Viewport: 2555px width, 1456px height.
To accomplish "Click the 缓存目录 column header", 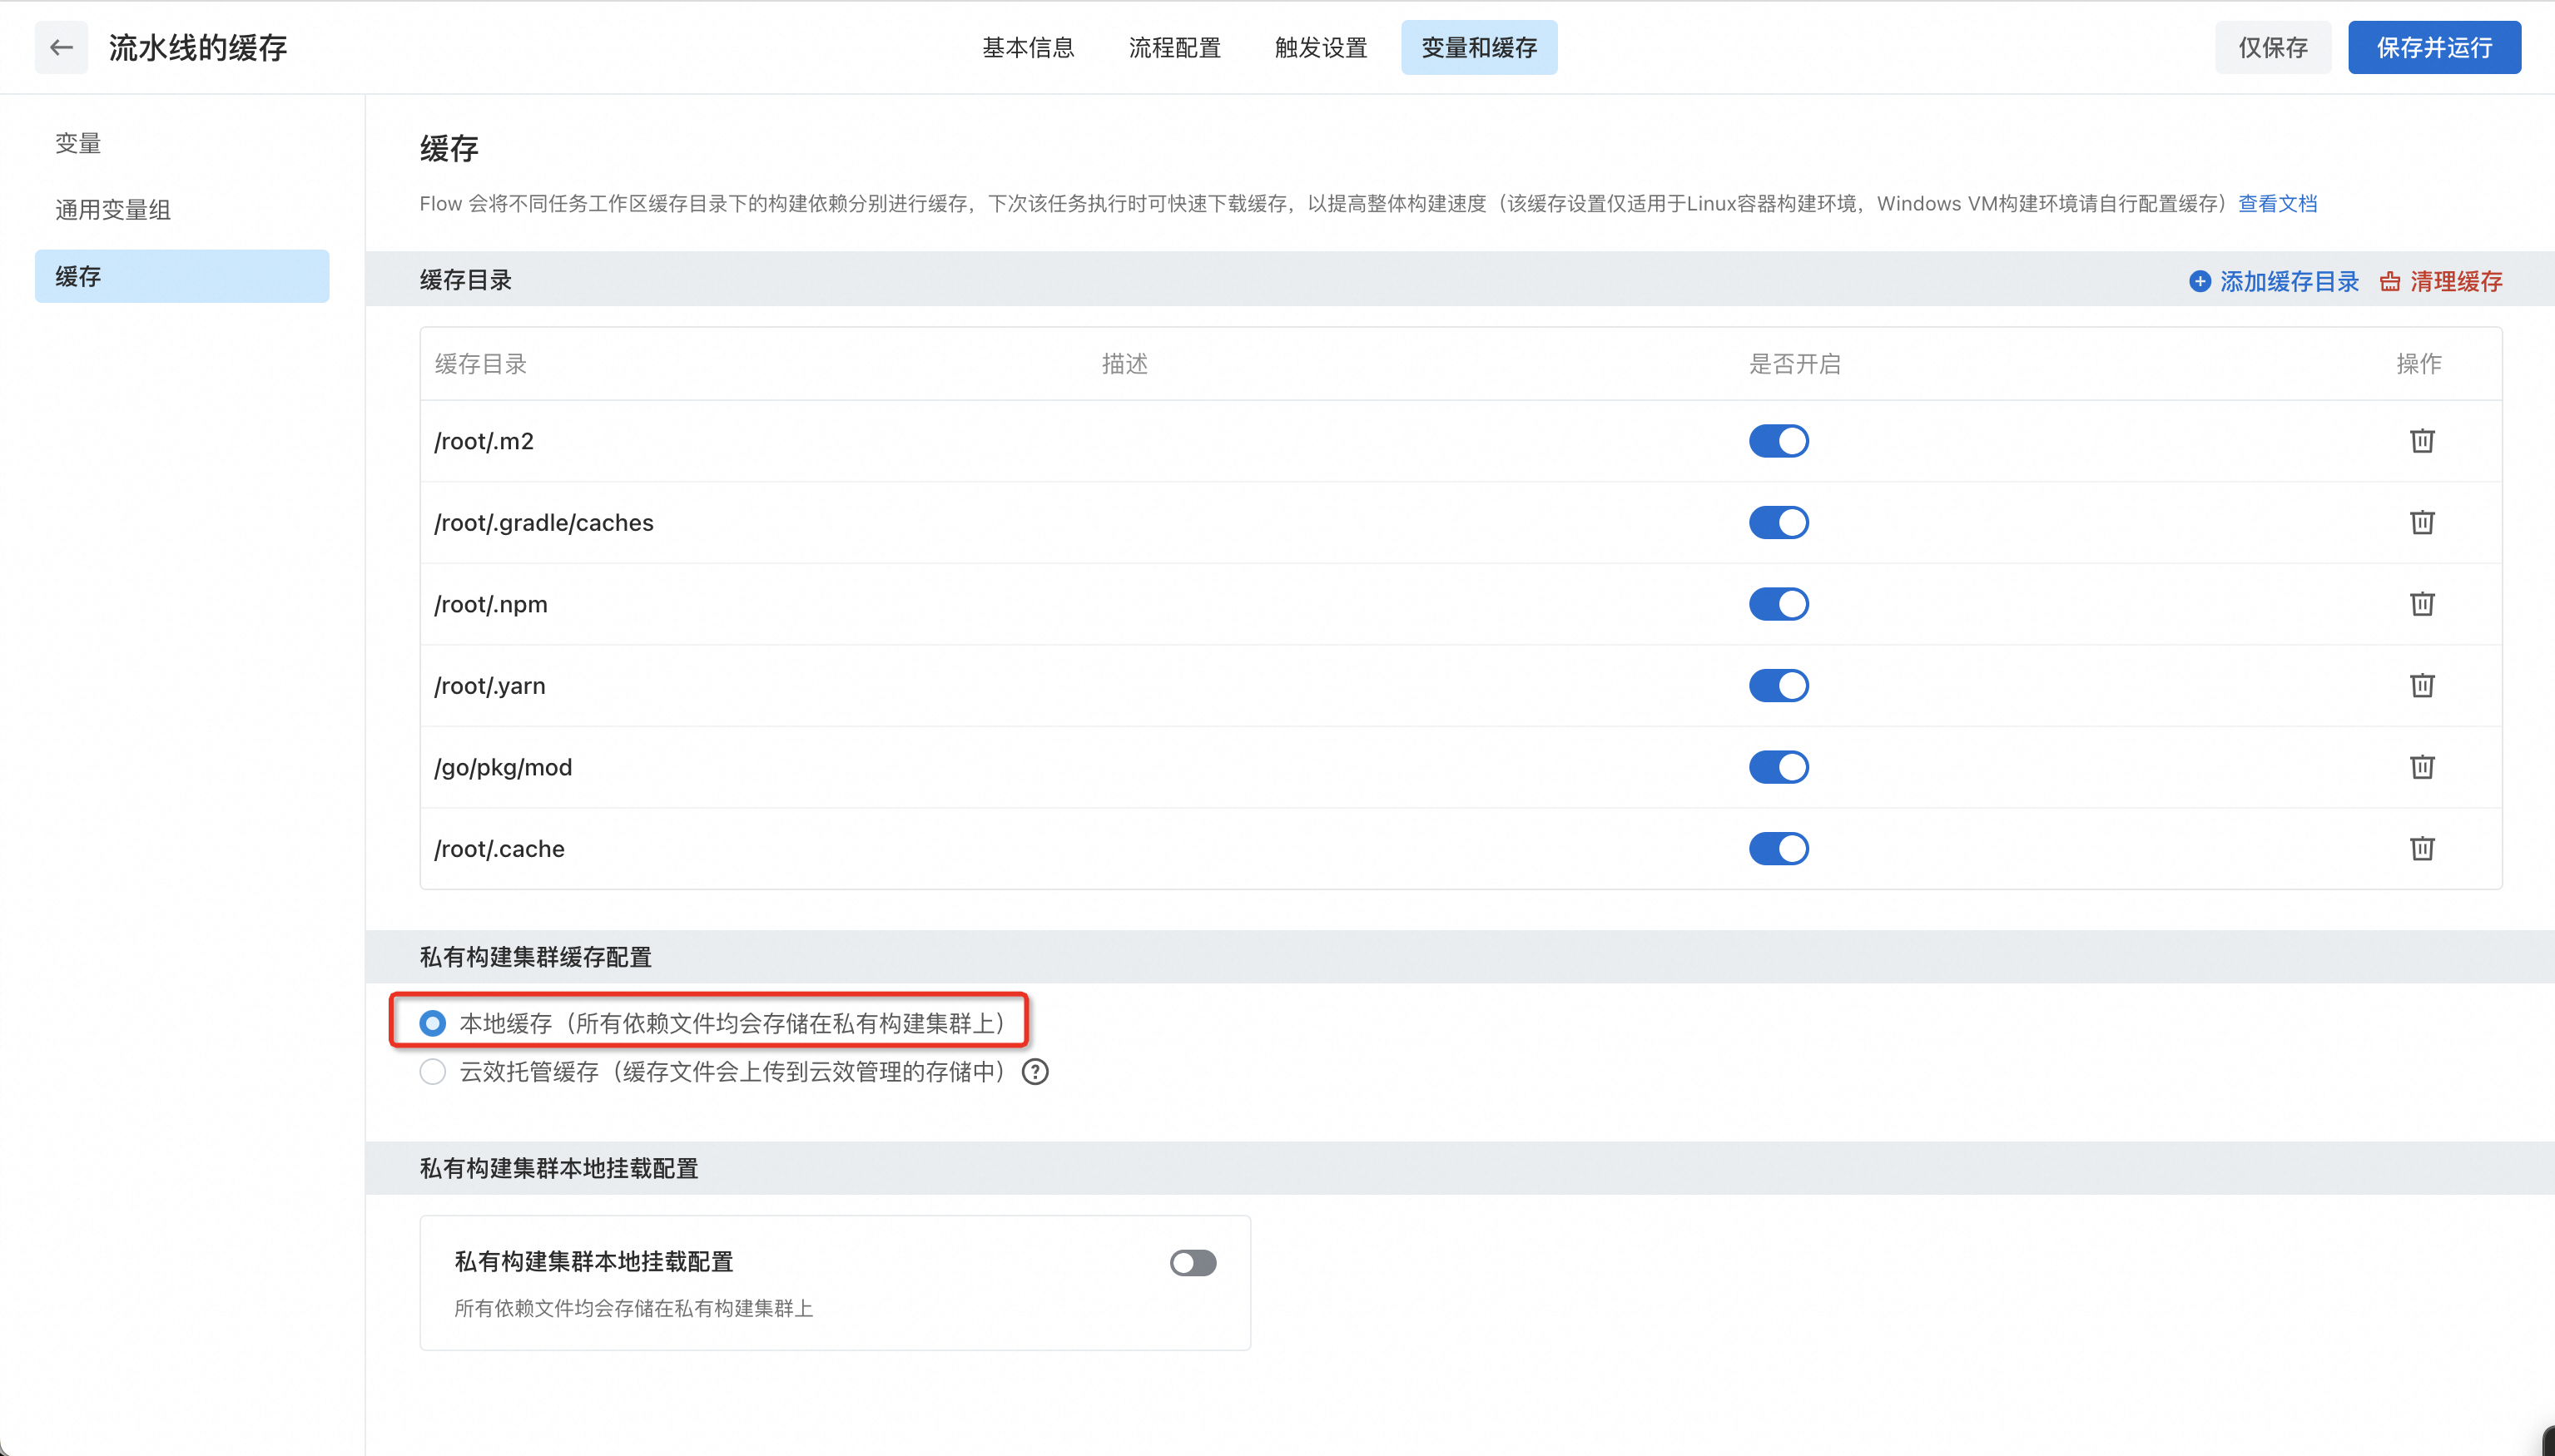I will pyautogui.click(x=481, y=364).
